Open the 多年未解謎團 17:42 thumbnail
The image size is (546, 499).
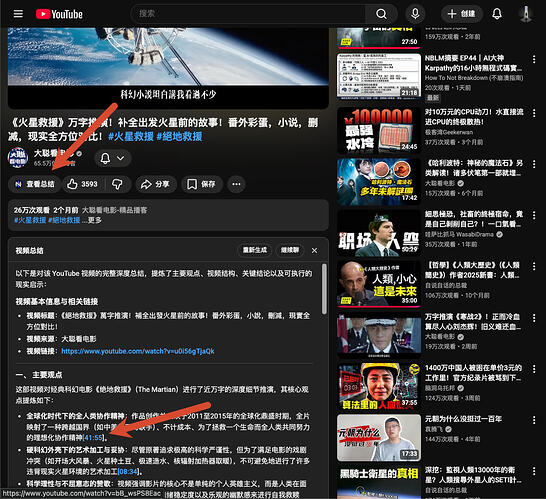pyautogui.click(x=379, y=181)
